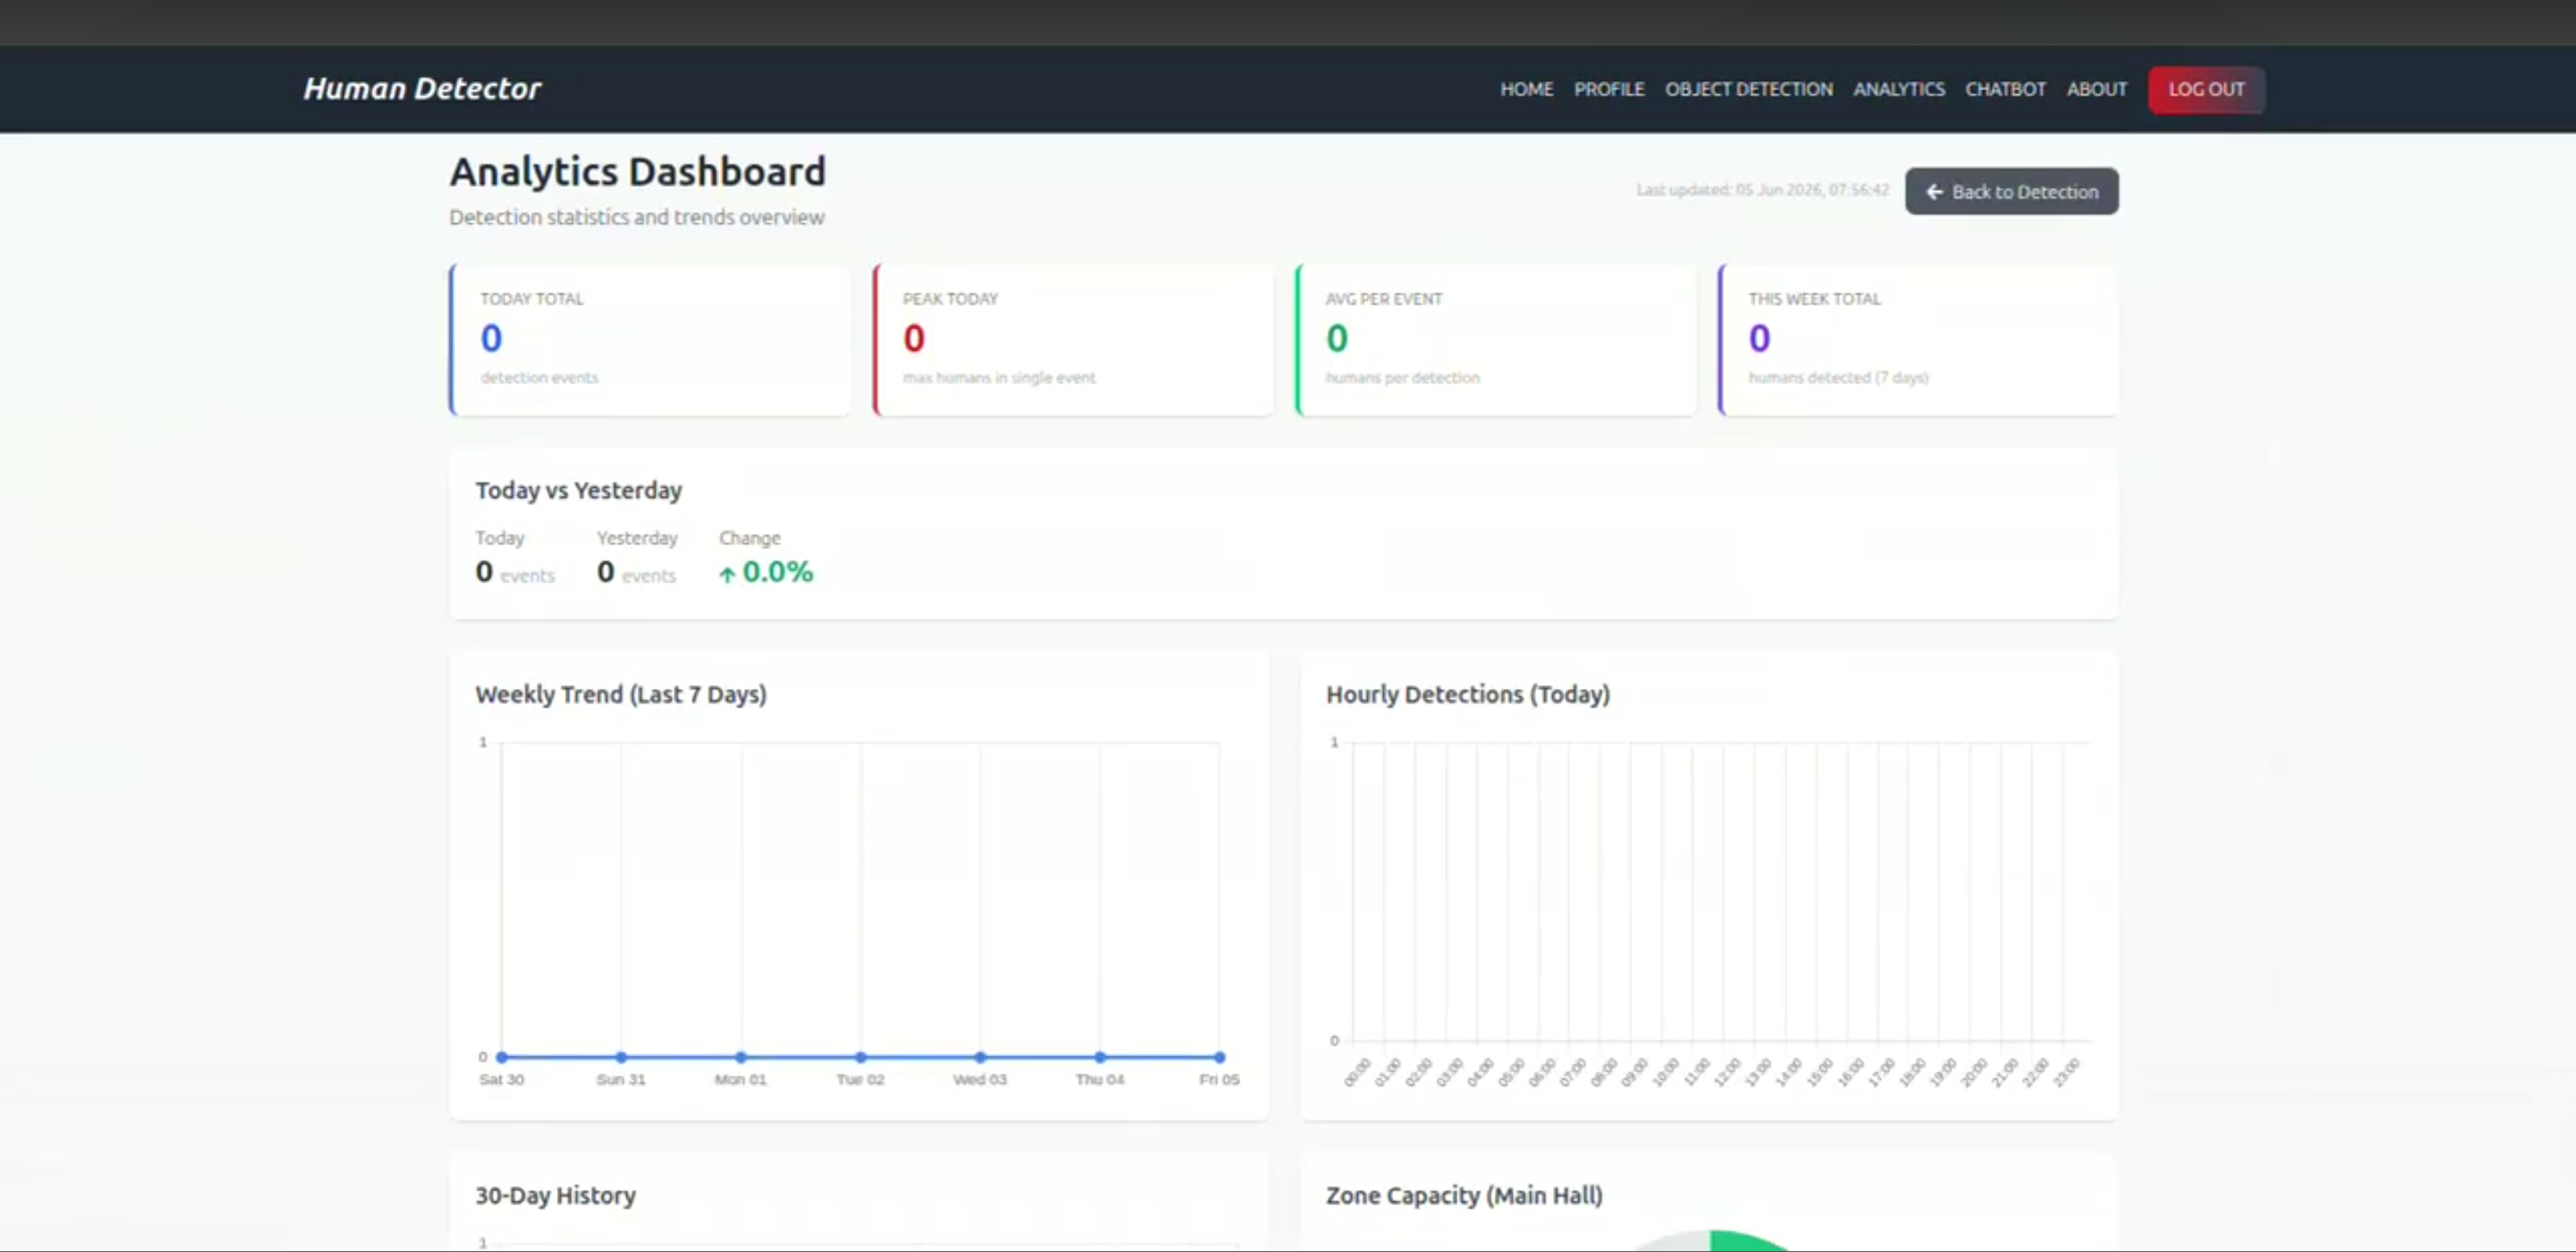Viewport: 2576px width, 1252px height.
Task: Click the 0.0% change value
Action: coord(777,572)
